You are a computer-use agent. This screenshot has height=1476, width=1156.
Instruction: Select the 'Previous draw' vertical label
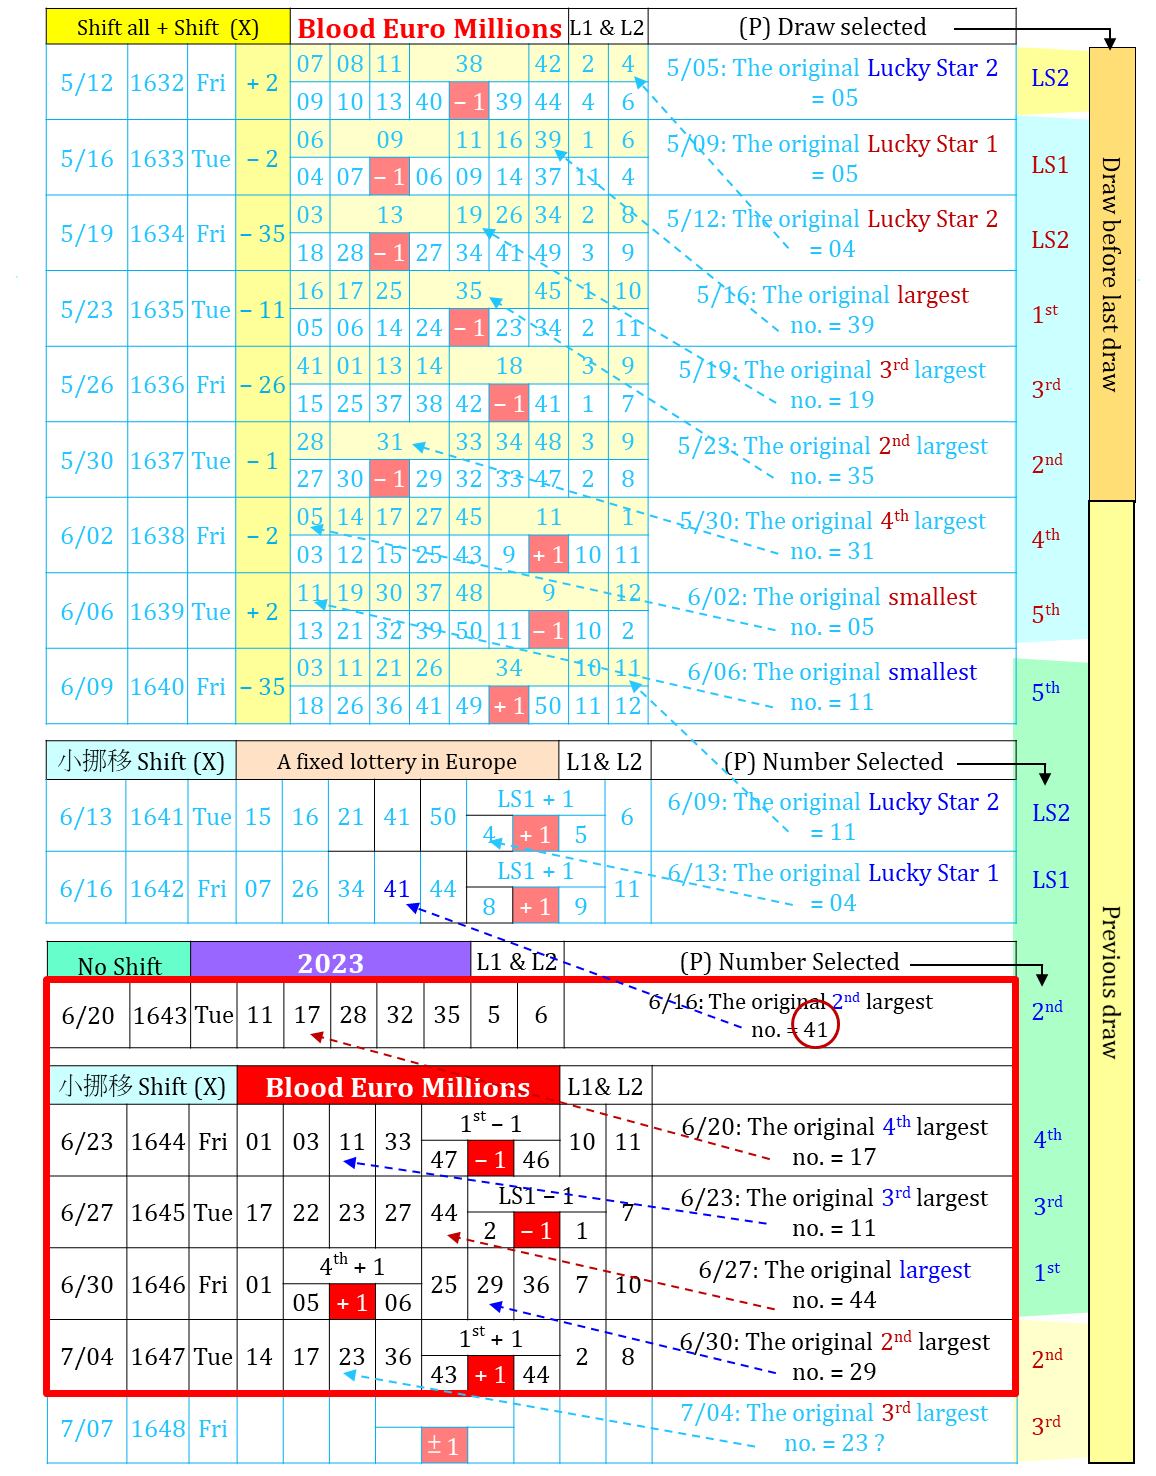[1111, 982]
